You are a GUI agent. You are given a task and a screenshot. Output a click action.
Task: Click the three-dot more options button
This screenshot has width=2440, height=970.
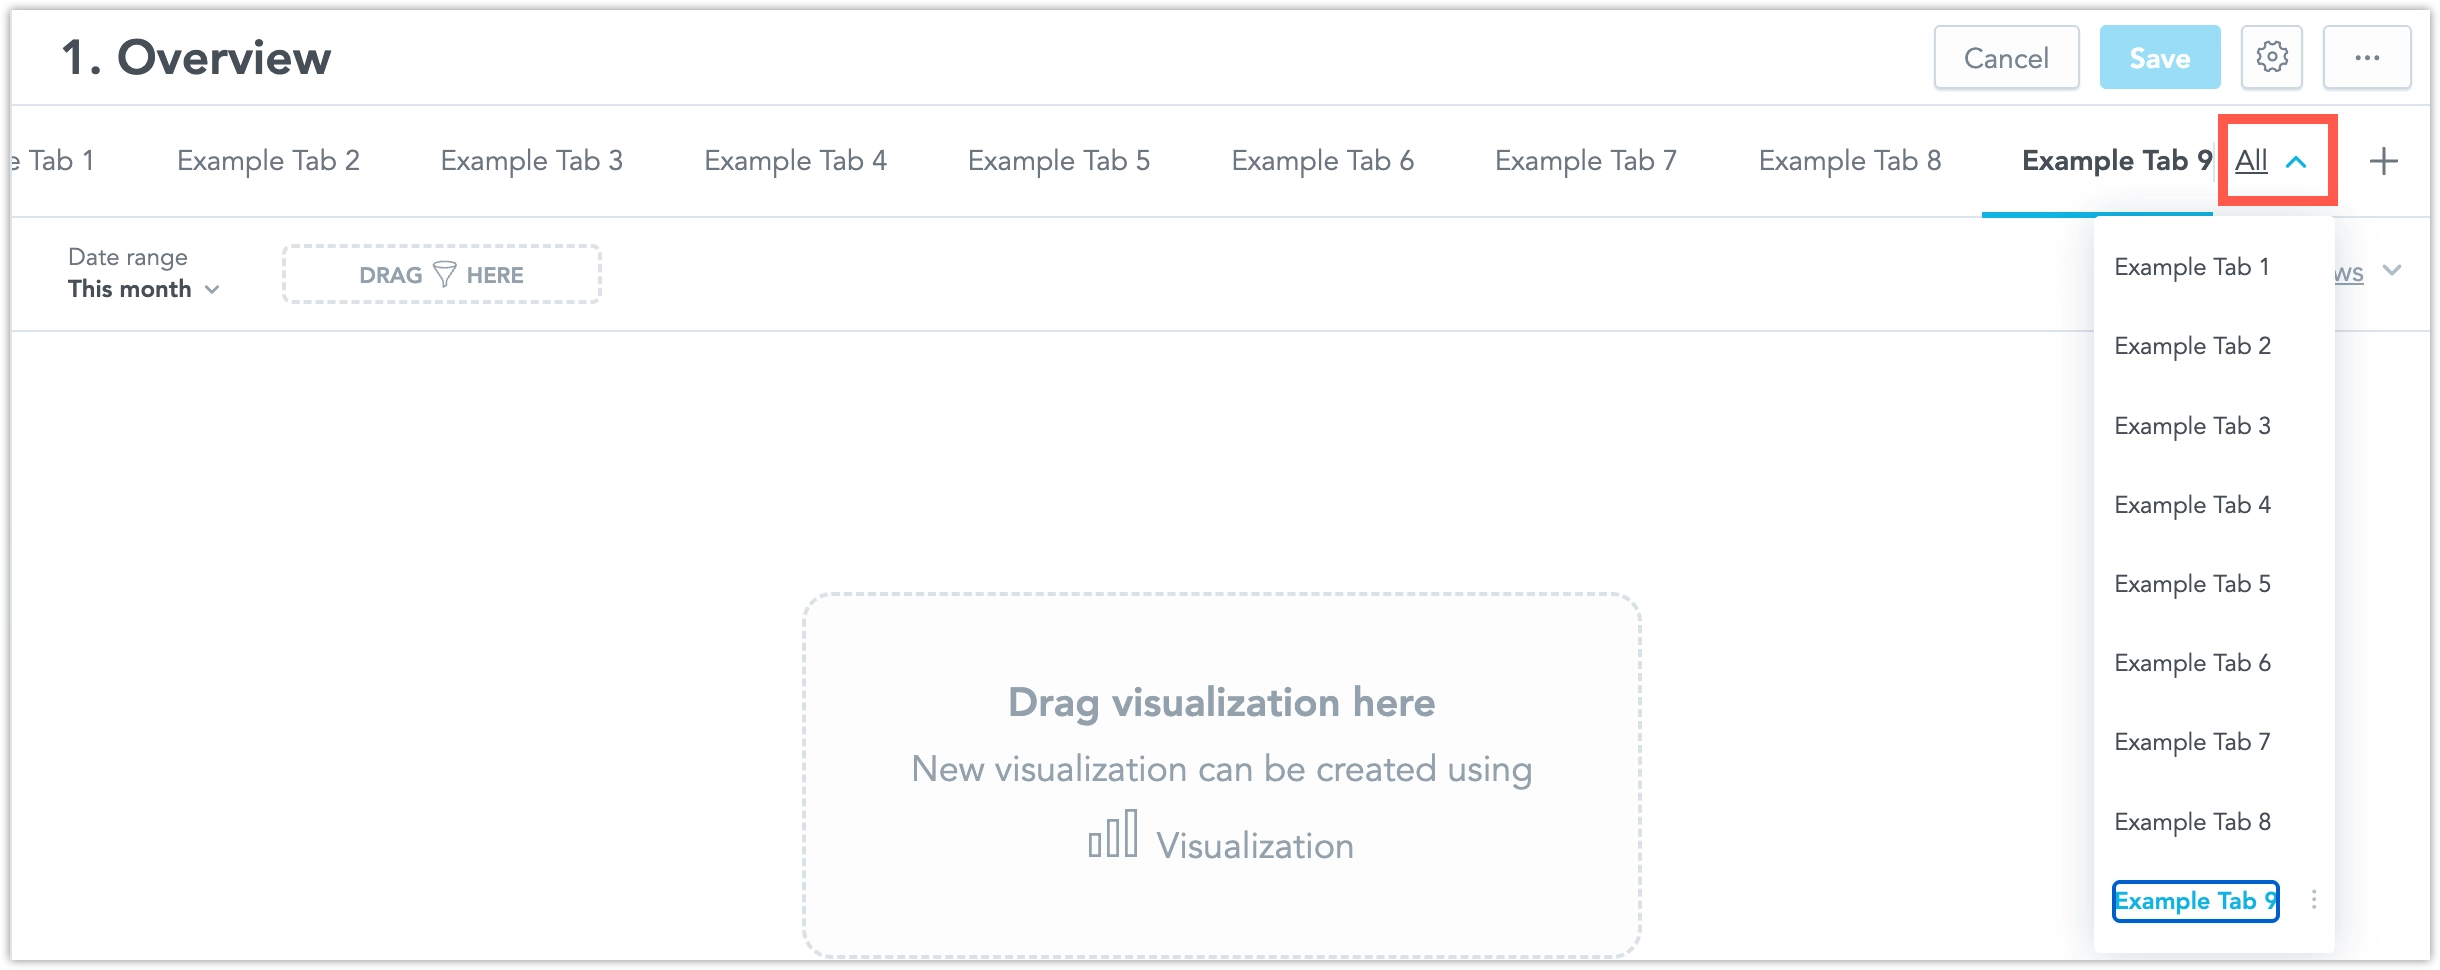2366,58
